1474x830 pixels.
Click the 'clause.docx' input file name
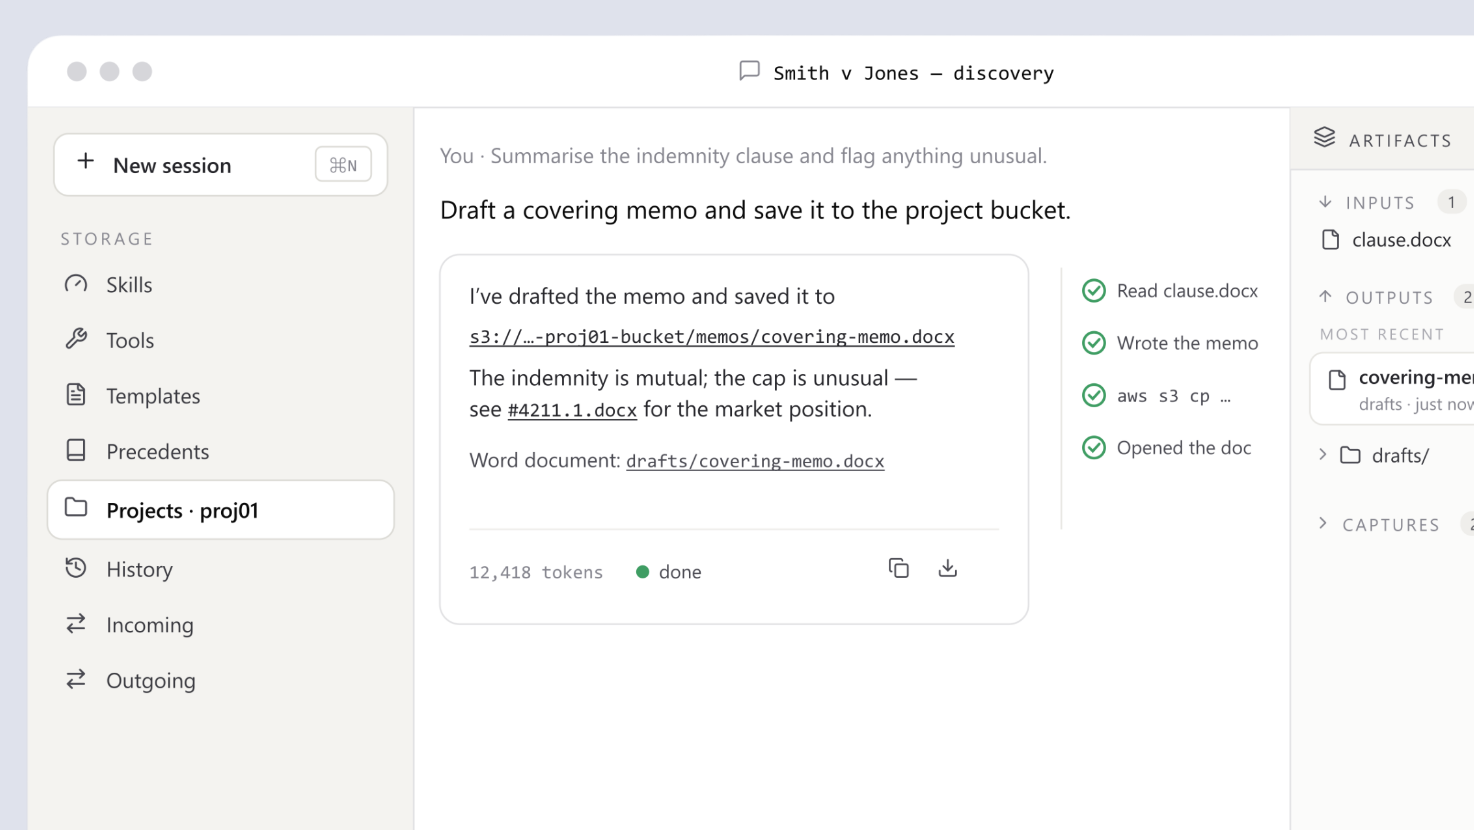(1401, 240)
